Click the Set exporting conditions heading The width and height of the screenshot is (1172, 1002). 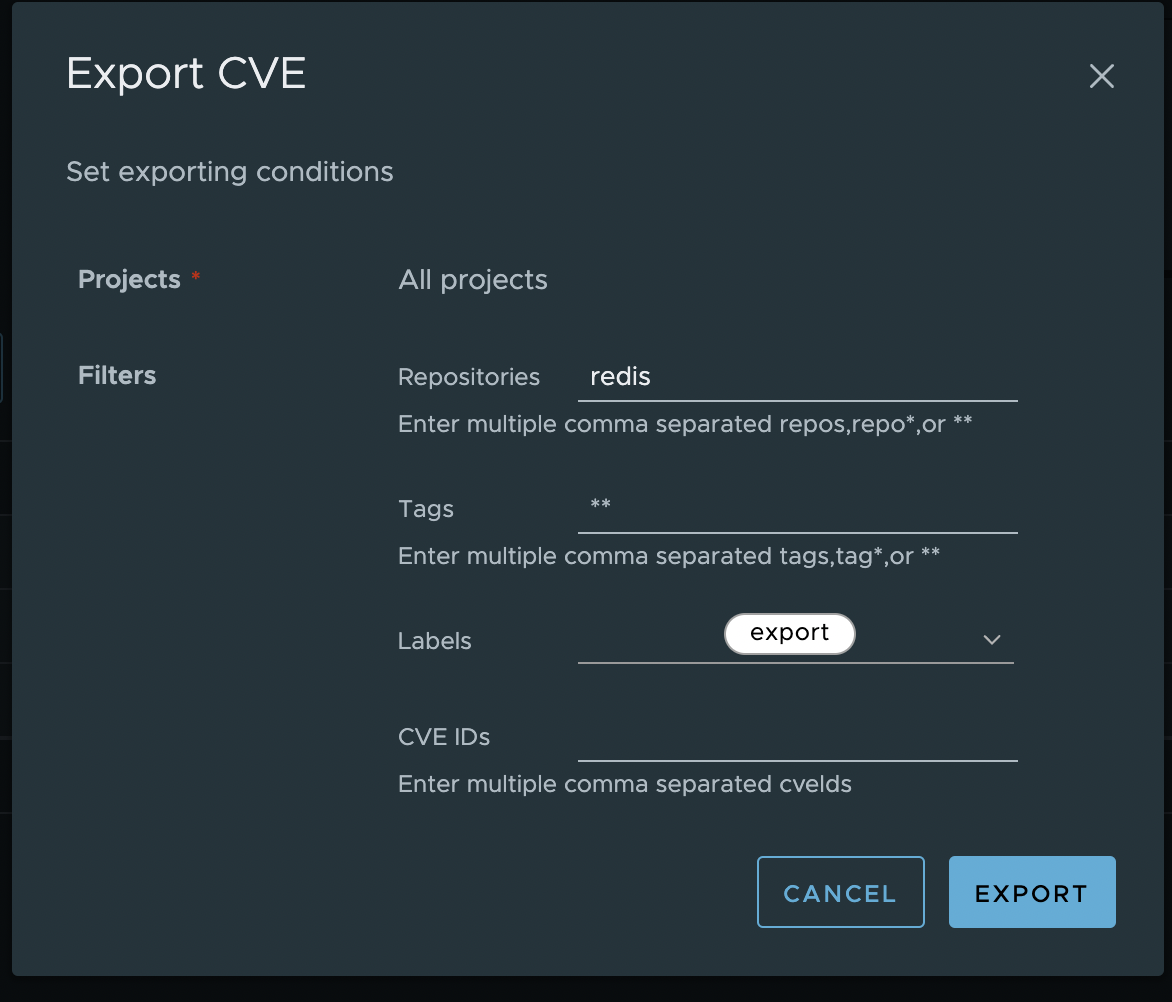coord(229,171)
